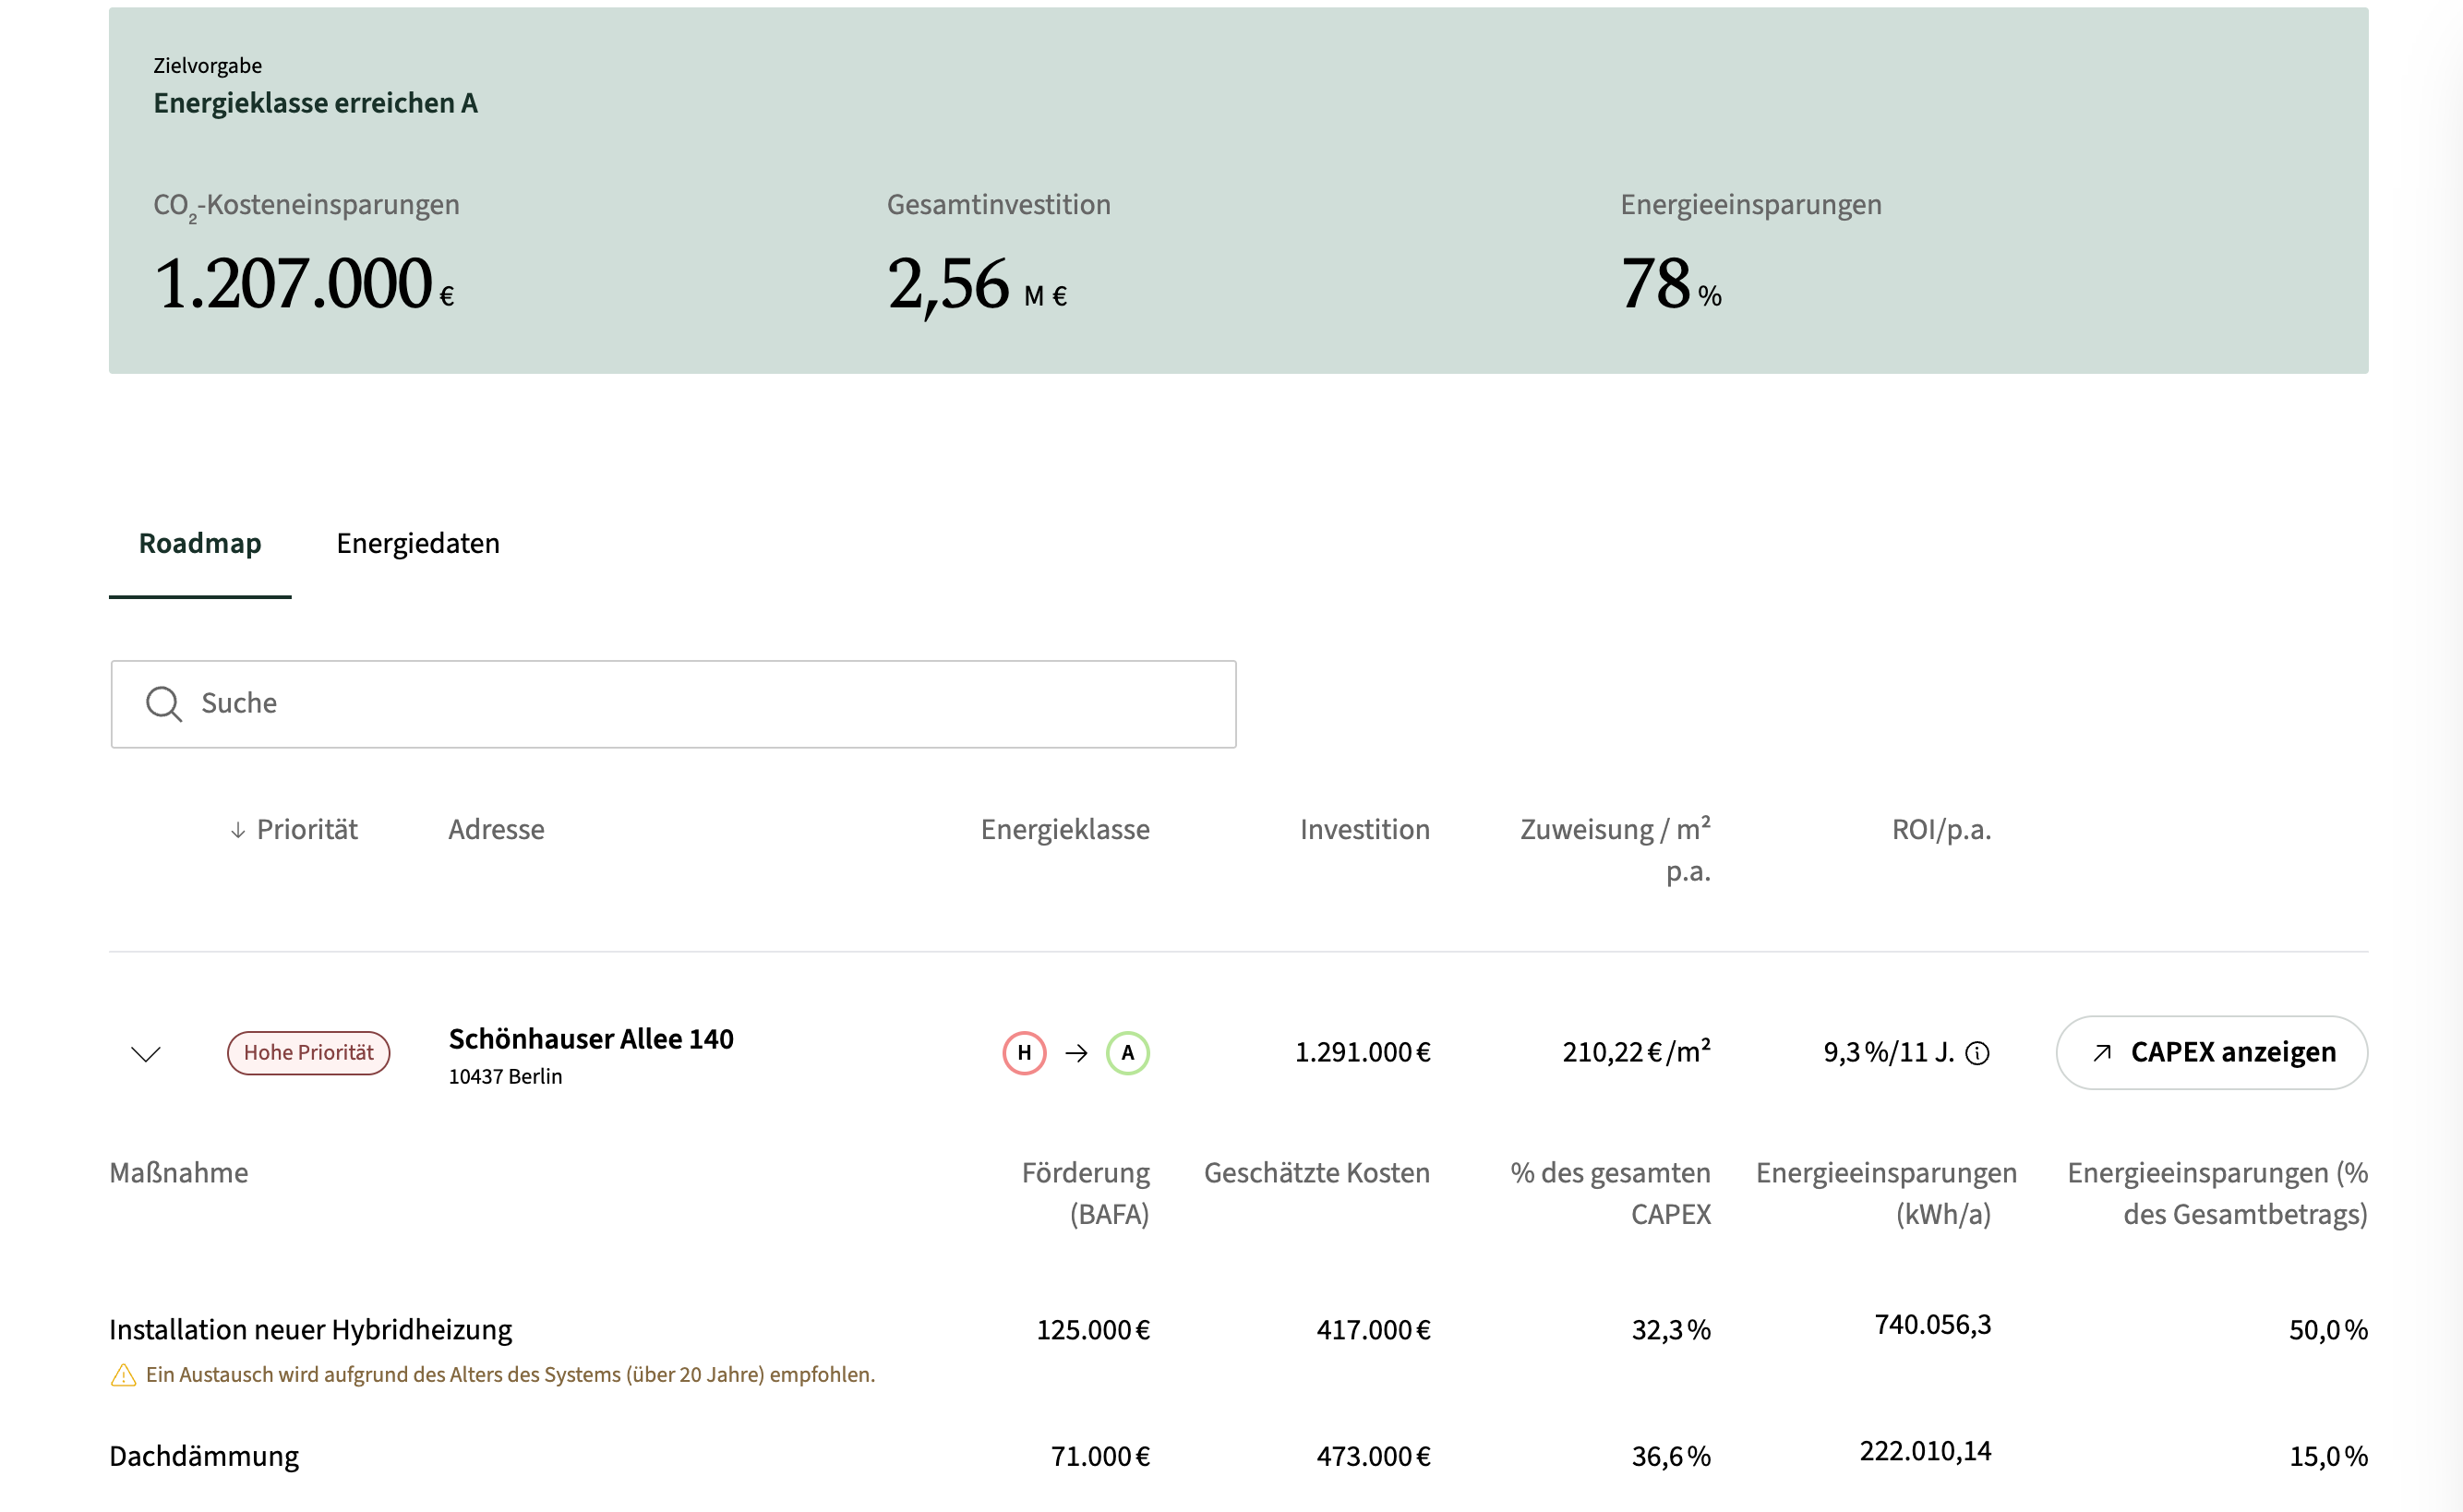The height and width of the screenshot is (1512, 2463).
Task: Collapse the Schönhauser Allee 140 row
Action: [x=146, y=1054]
